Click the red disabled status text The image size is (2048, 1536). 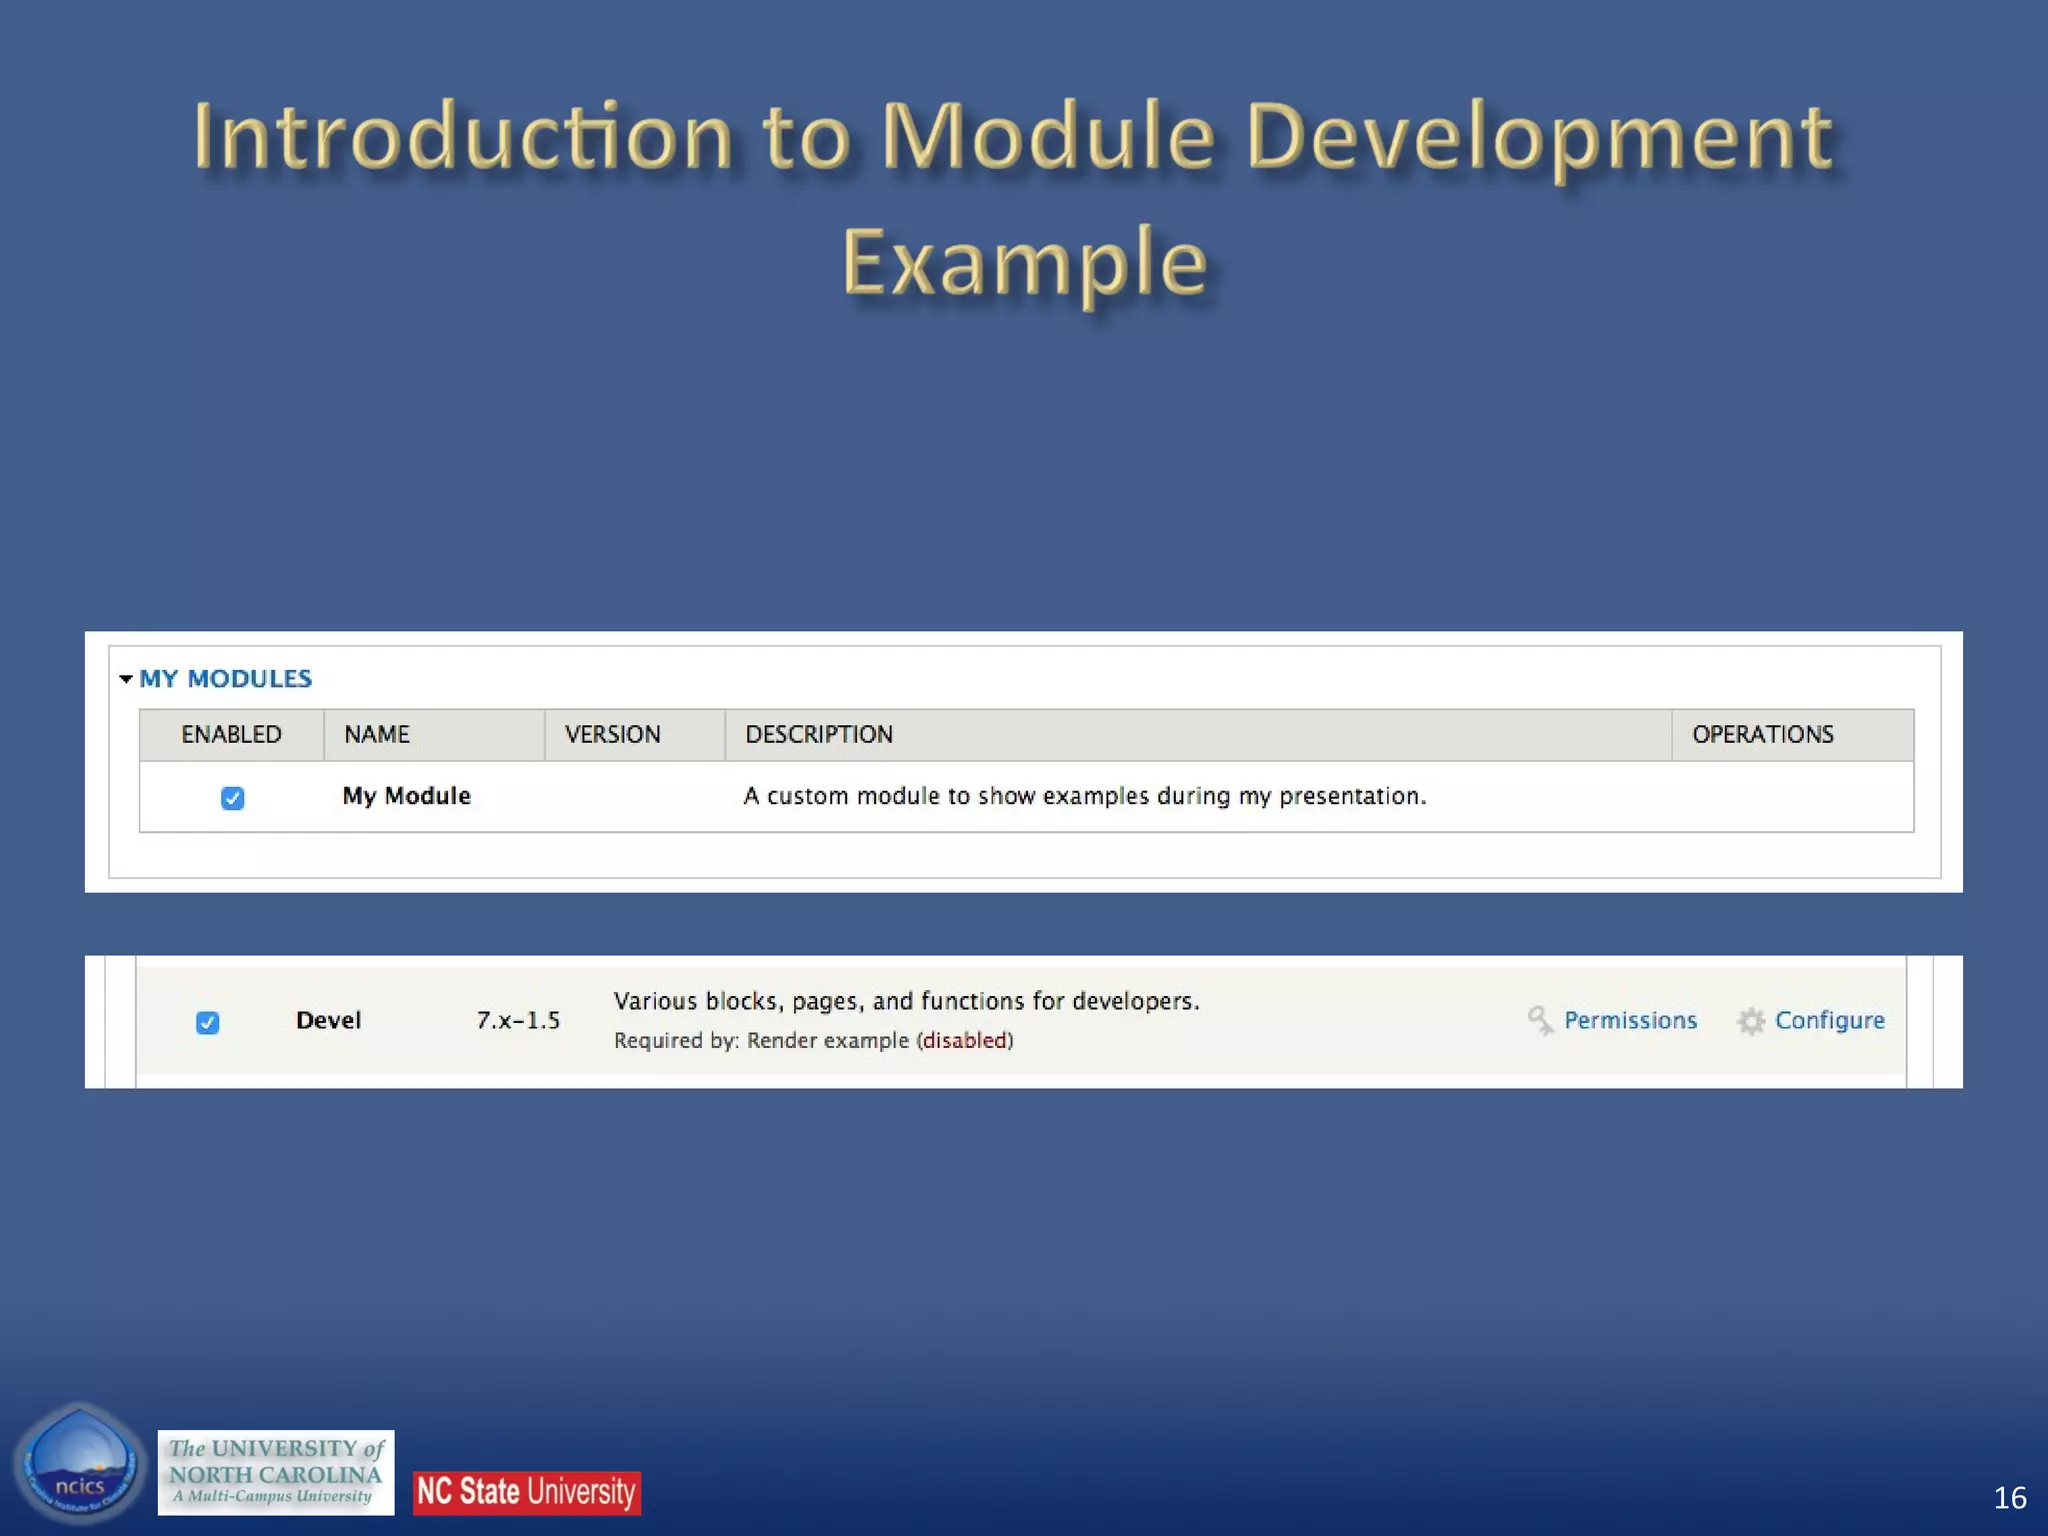(964, 1041)
